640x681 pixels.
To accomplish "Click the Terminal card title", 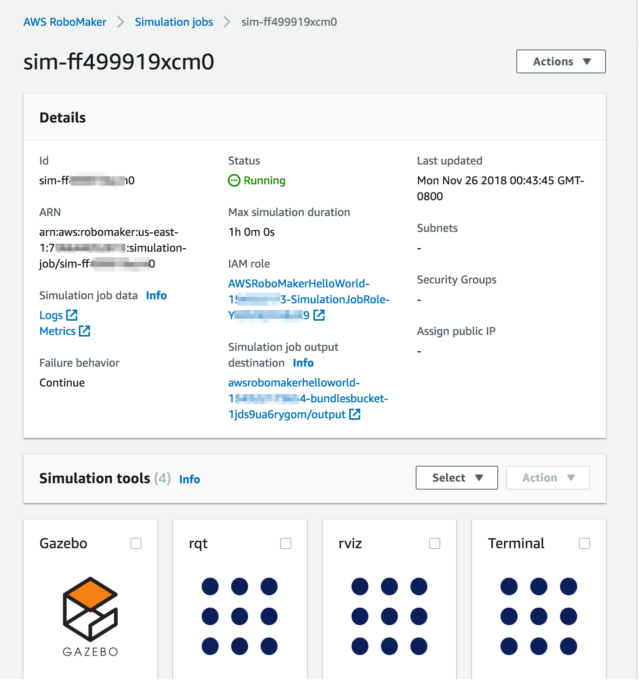I will click(516, 543).
